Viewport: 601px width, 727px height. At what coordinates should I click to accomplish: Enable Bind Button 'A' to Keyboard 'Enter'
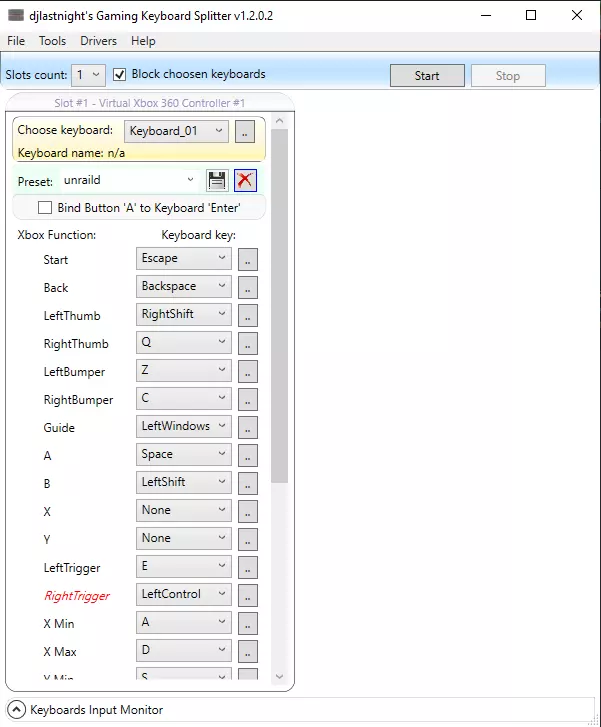point(45,207)
